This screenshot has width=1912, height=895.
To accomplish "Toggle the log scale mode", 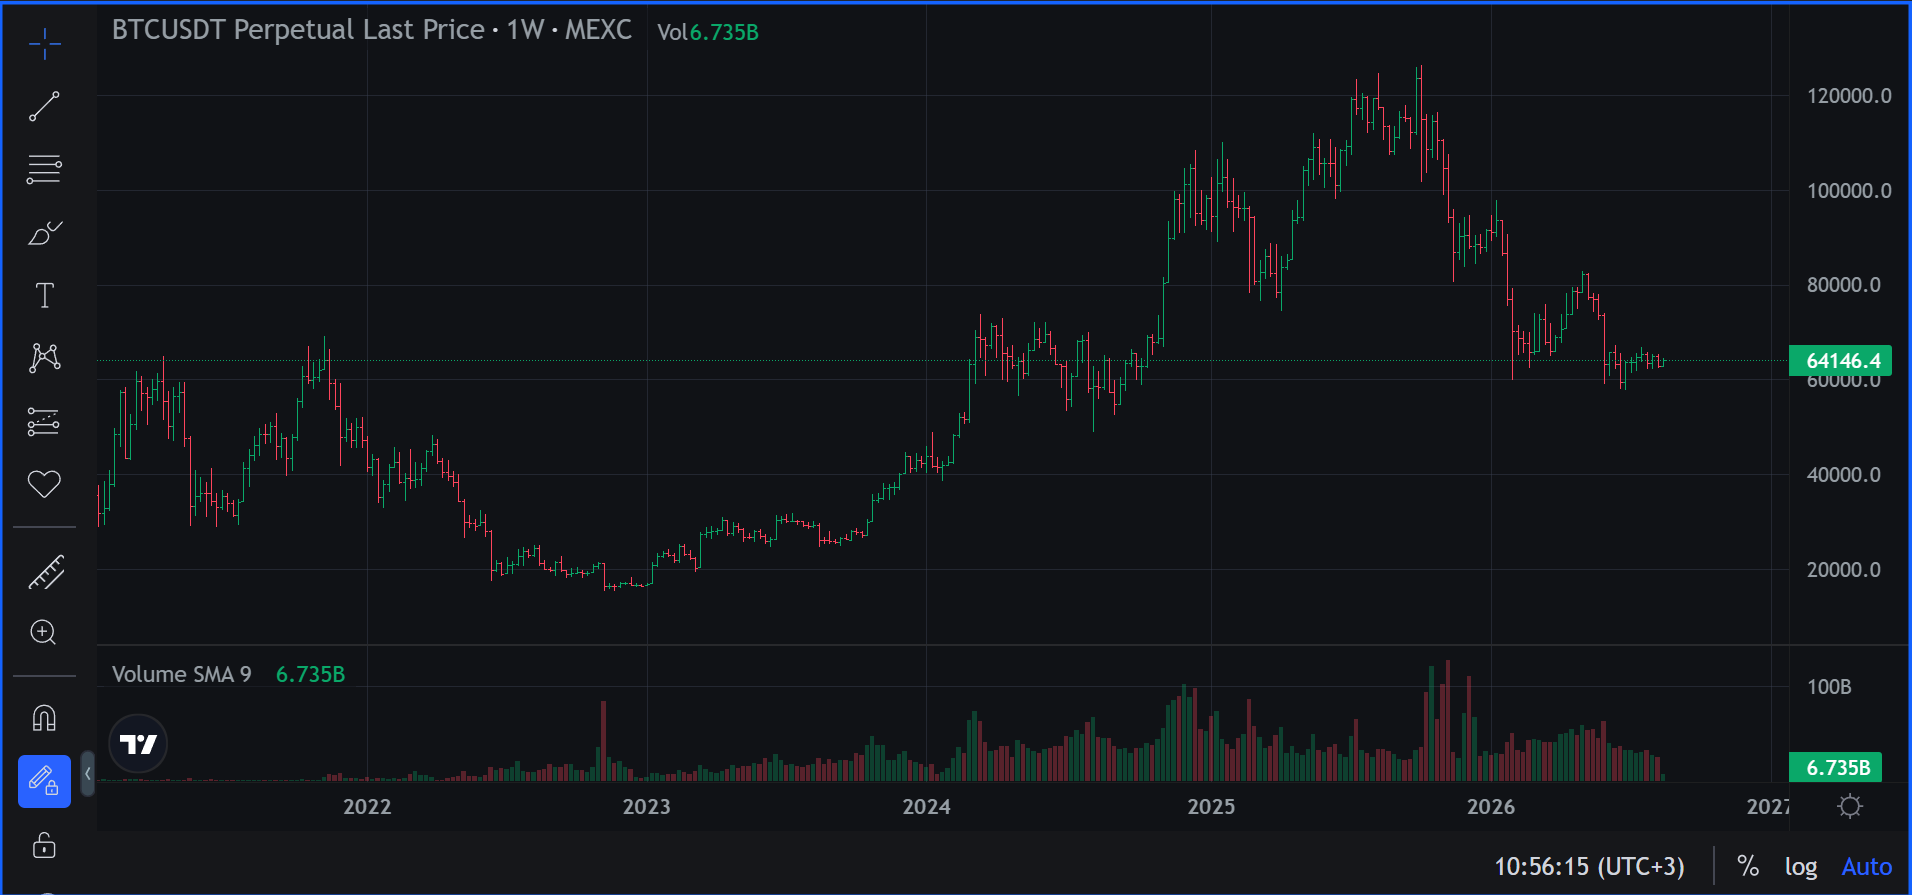I will pos(1801,866).
